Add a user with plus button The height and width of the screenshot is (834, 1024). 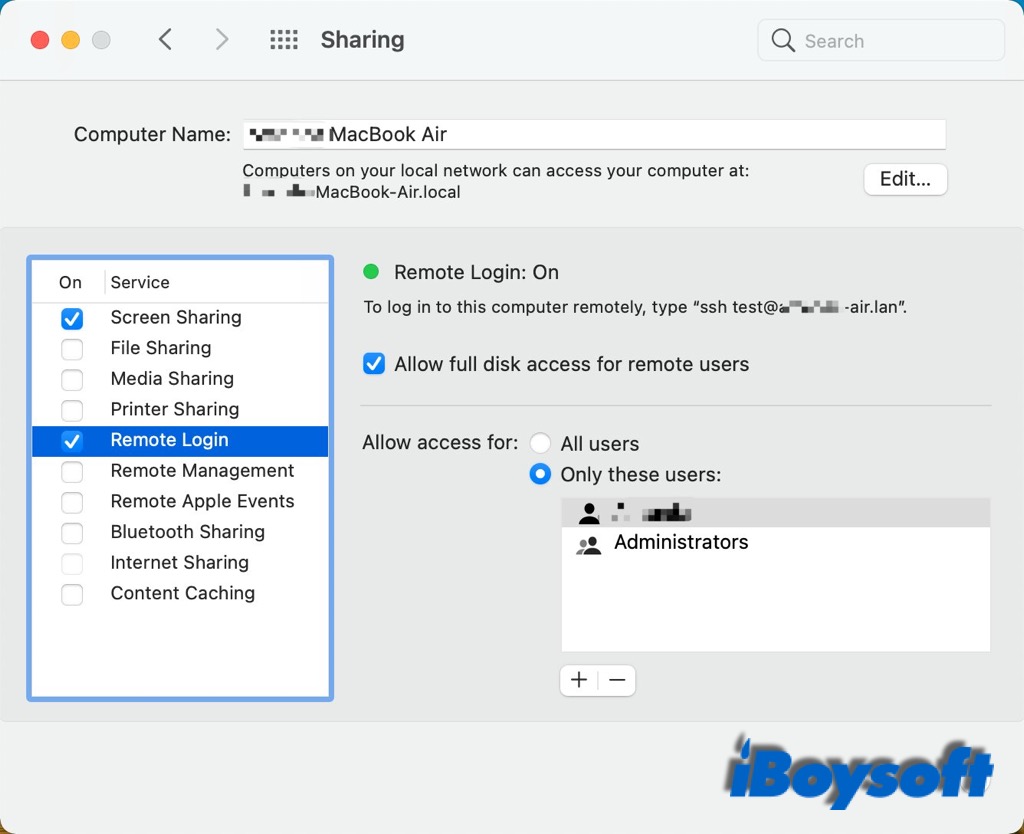579,680
